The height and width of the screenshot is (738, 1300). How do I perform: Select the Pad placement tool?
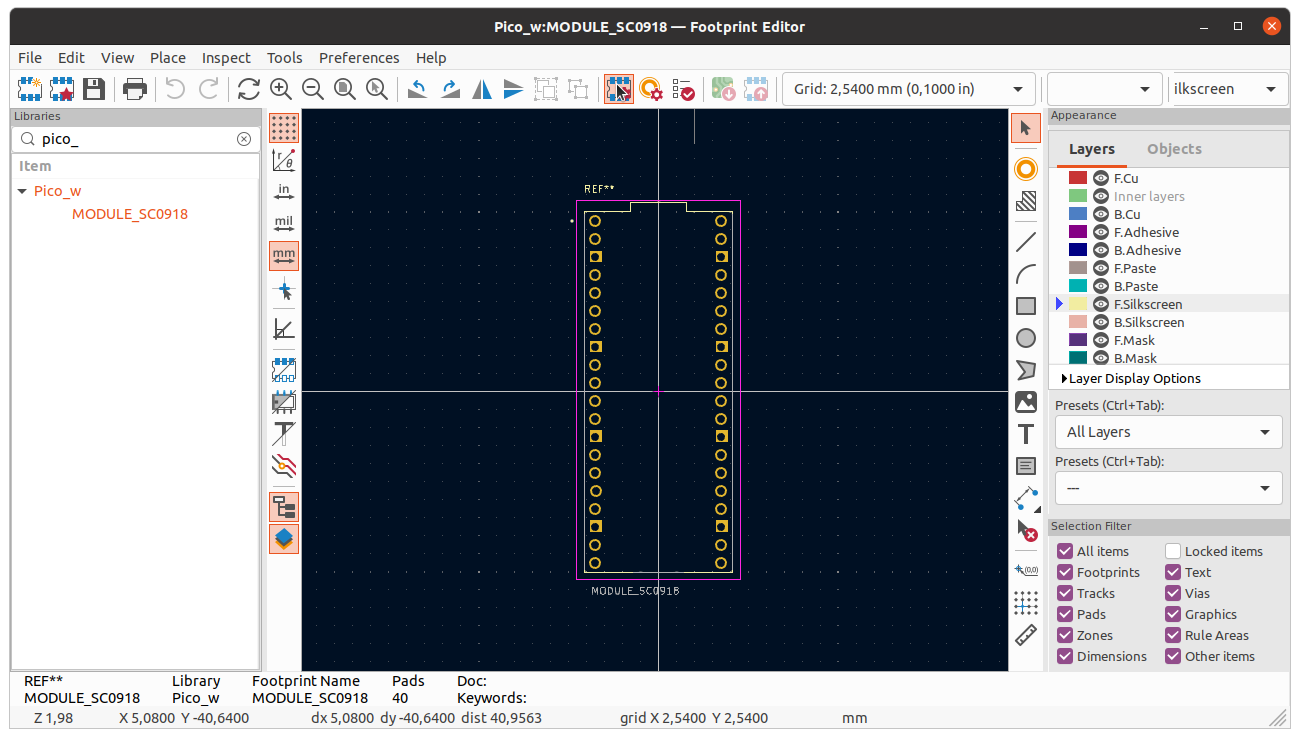pos(1025,169)
